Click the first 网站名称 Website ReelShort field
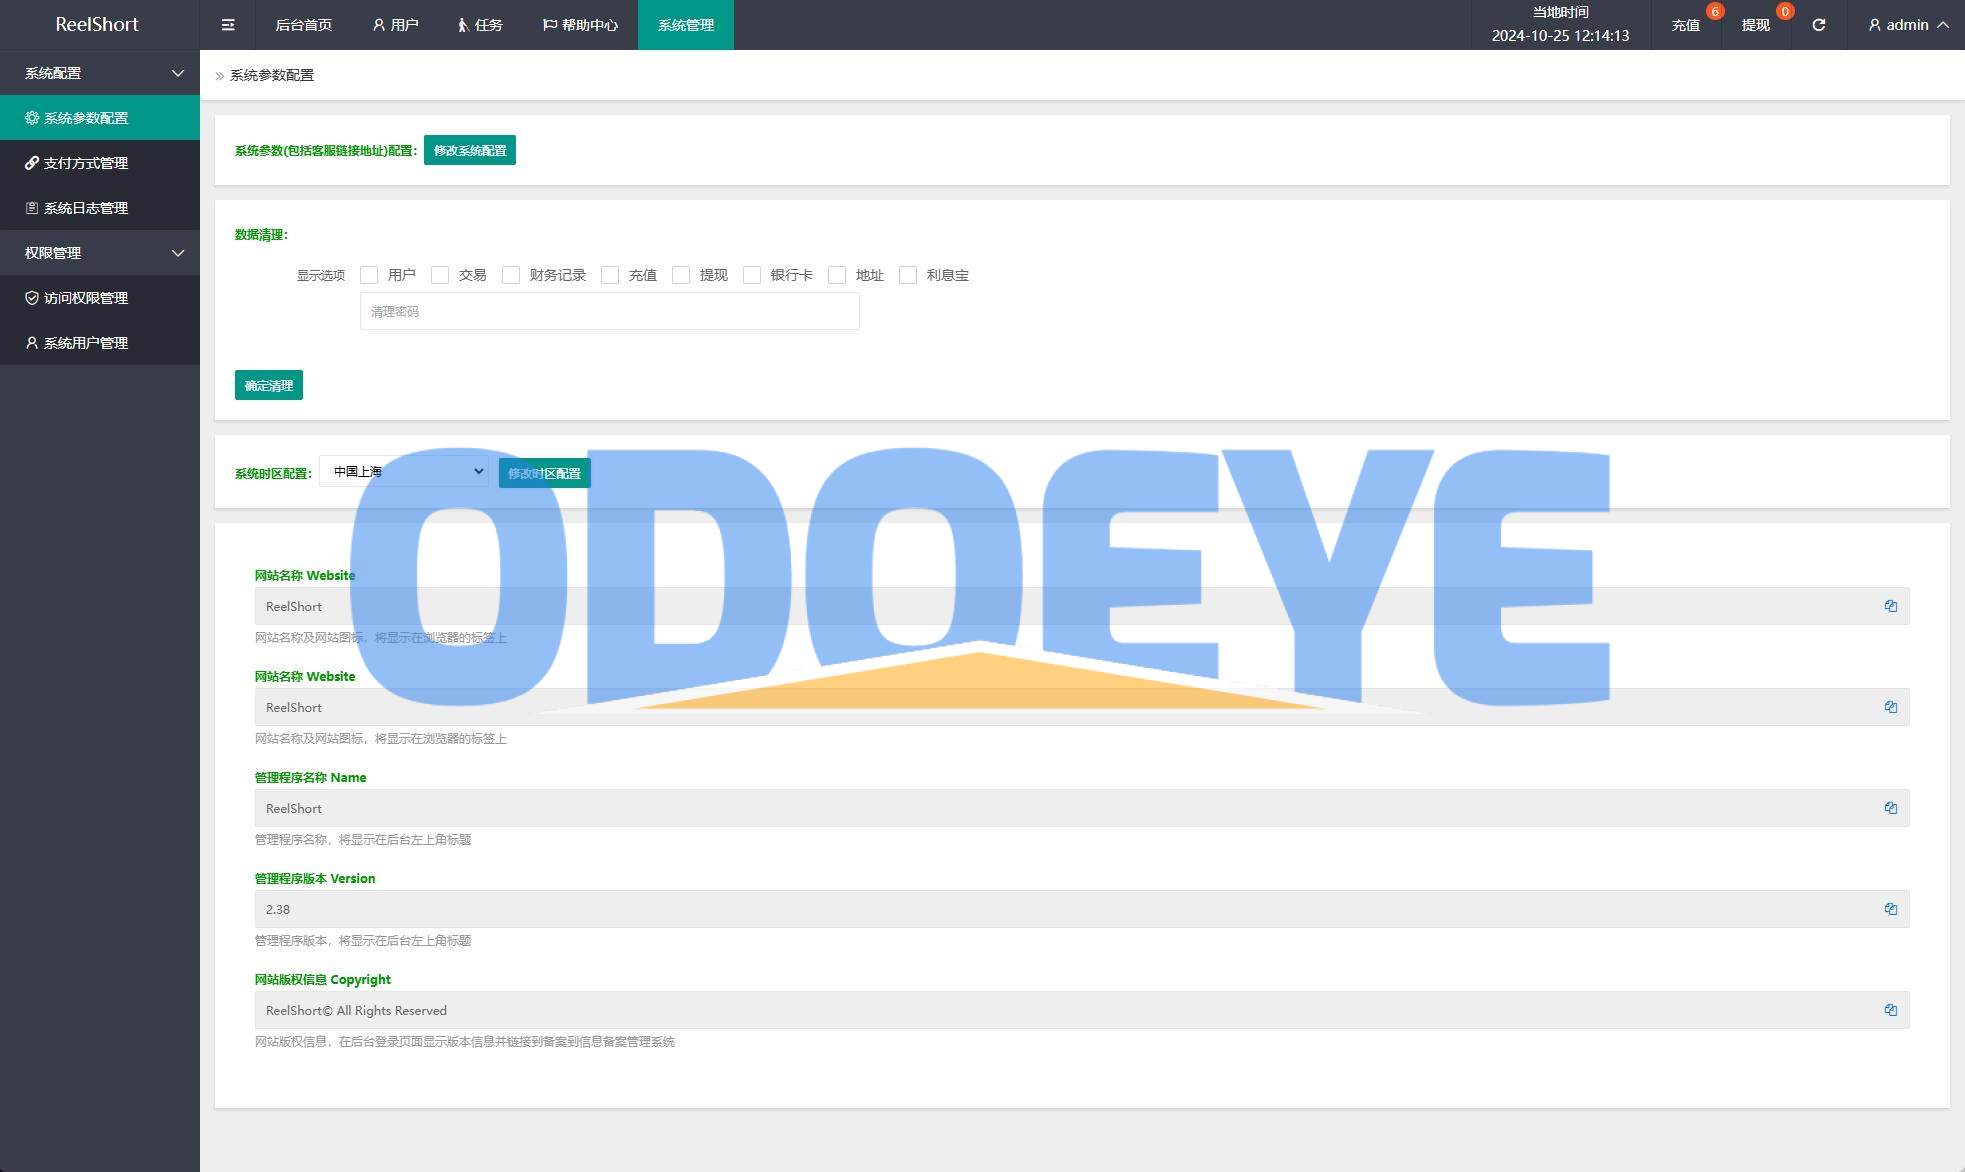Viewport: 1965px width, 1172px height. coord(1082,606)
